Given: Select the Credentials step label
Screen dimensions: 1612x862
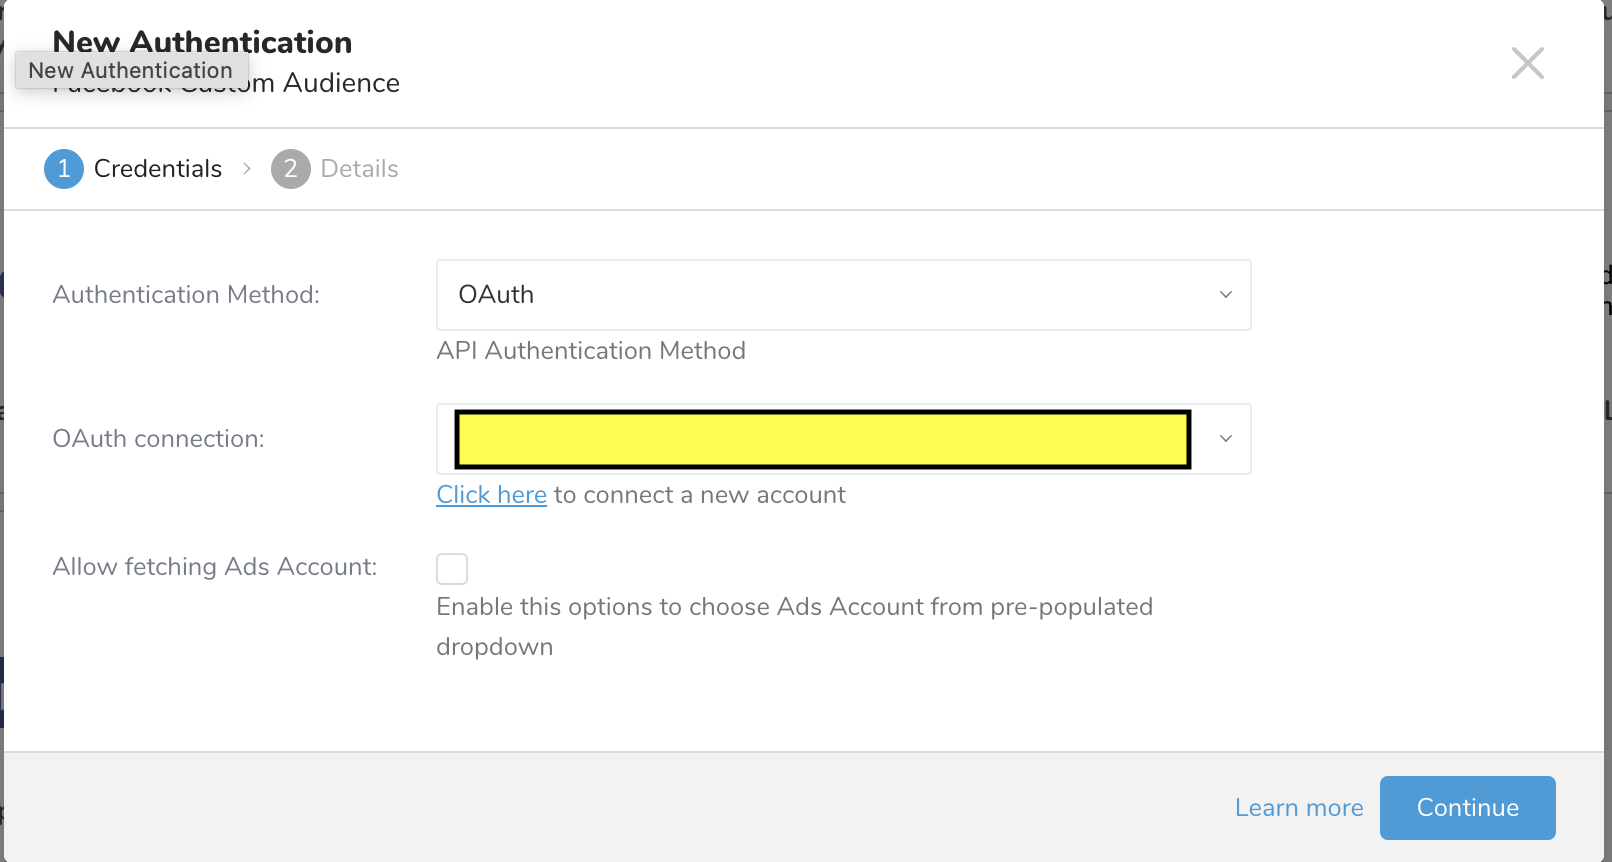Looking at the screenshot, I should coord(157,169).
